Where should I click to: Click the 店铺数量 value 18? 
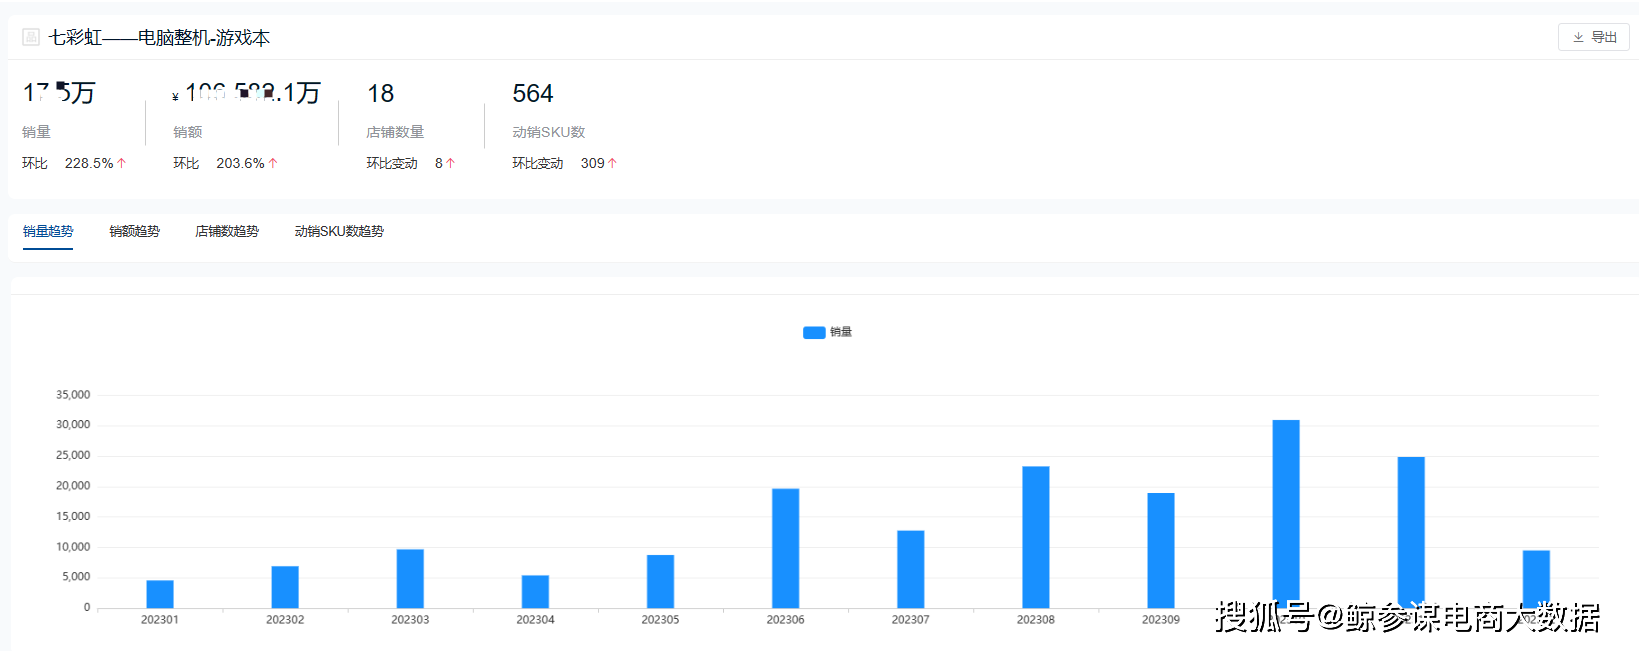coord(380,94)
